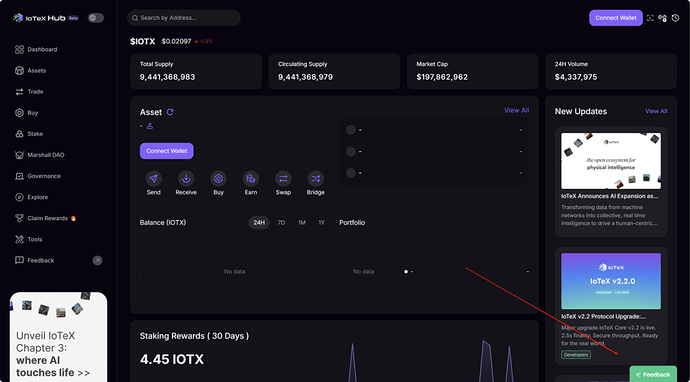Click the scan QR icon in header
This screenshot has height=382, width=690.
click(x=650, y=18)
